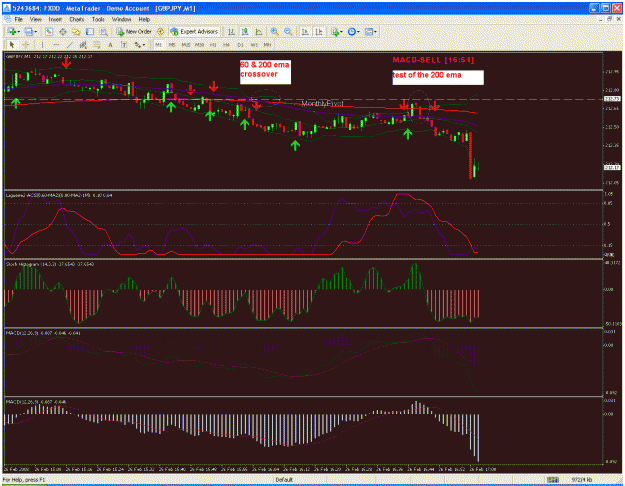Select the Crosshair tool
This screenshot has width=625, height=486.
(26, 45)
